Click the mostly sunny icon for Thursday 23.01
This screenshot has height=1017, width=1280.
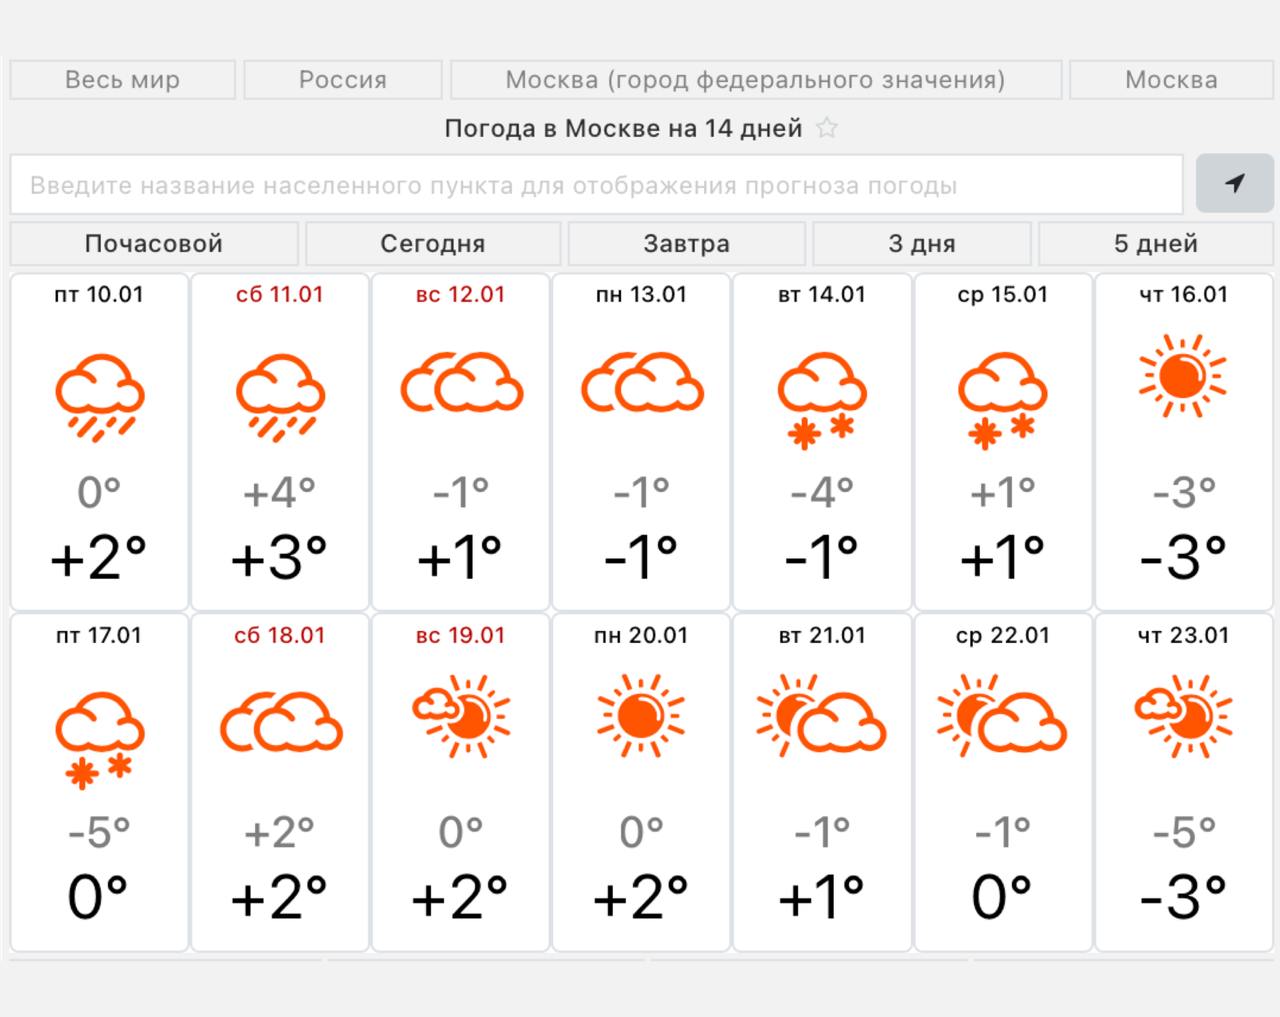point(1183,714)
